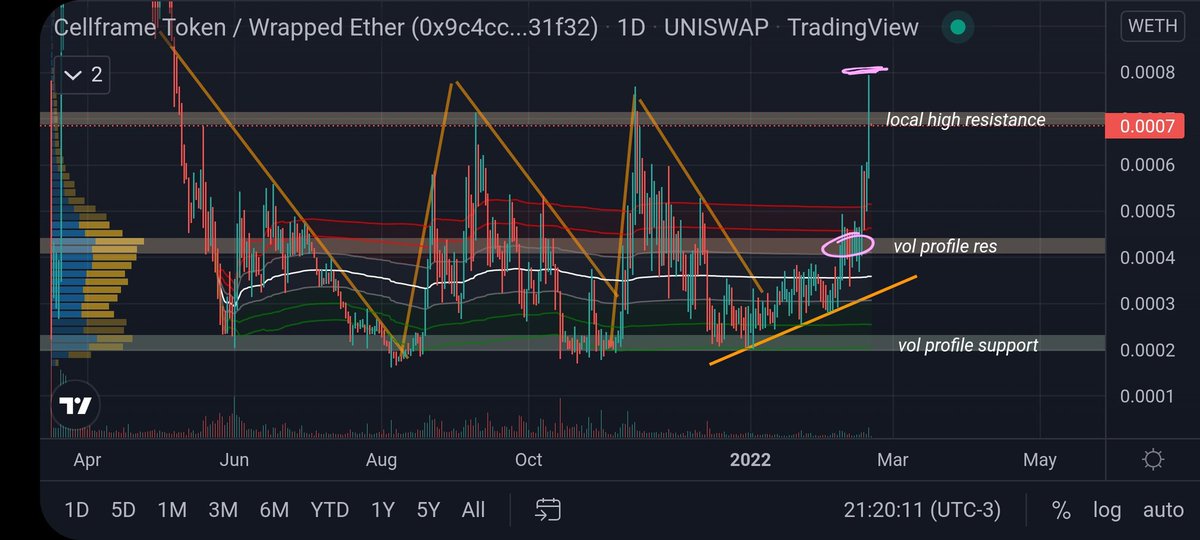Expand the indicators legend showing 2

84,75
